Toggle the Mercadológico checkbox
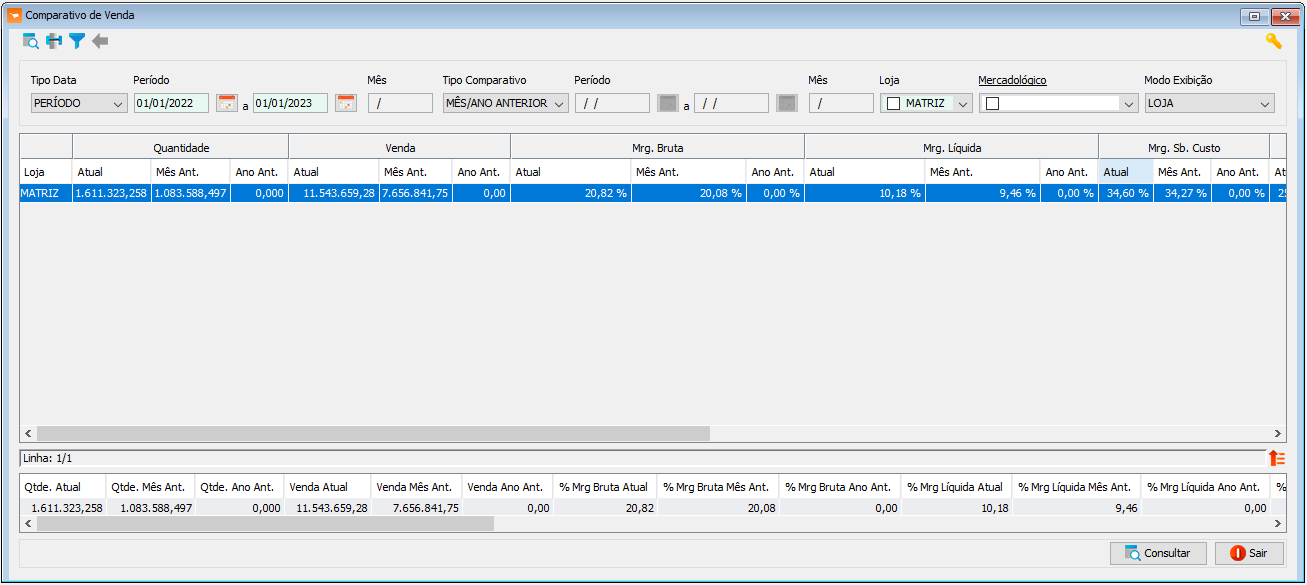 click(x=992, y=103)
